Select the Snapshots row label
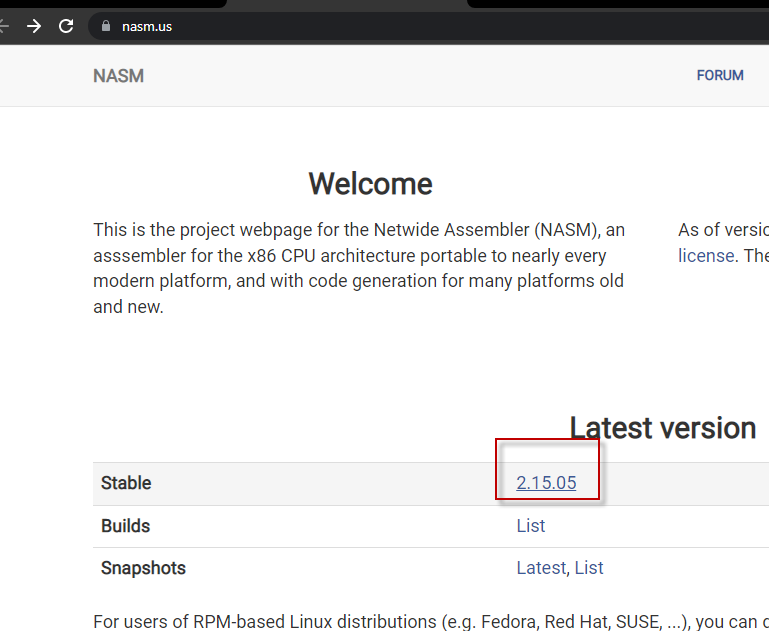Viewport: 769px width, 631px height. (x=143, y=568)
